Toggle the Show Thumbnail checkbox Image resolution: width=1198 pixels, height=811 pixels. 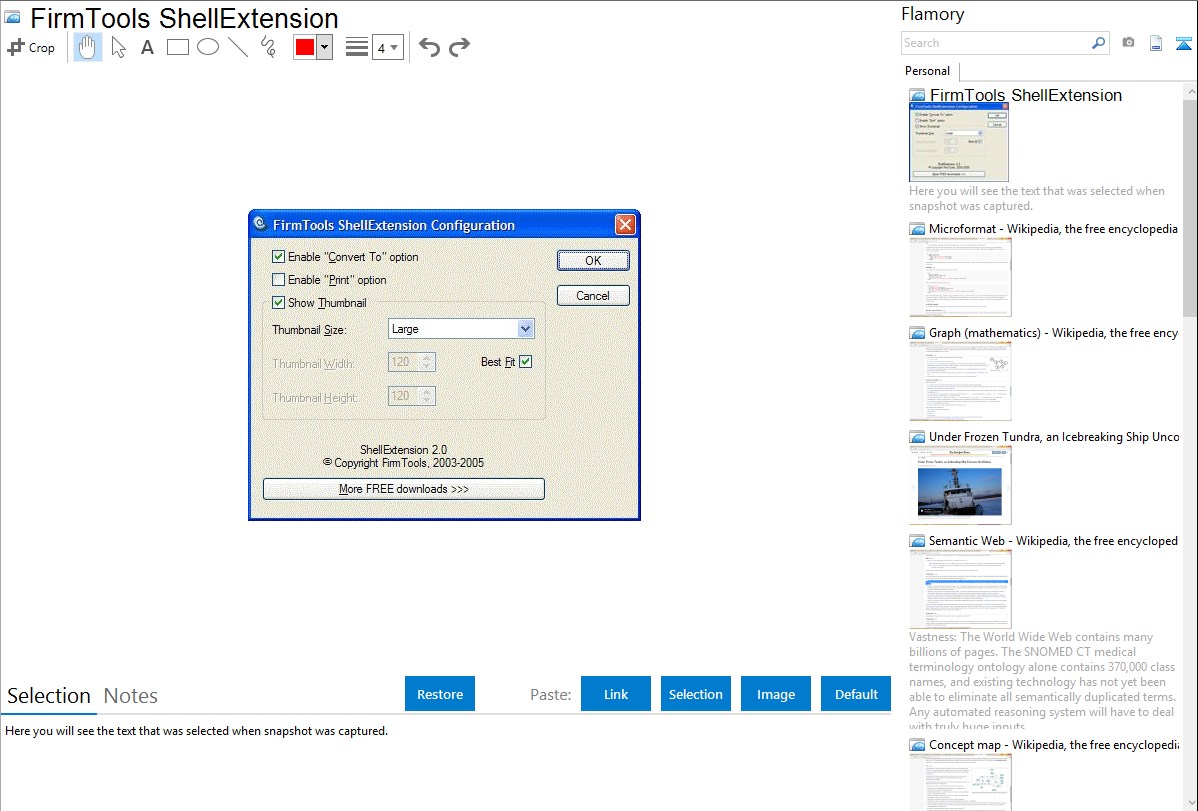[278, 303]
